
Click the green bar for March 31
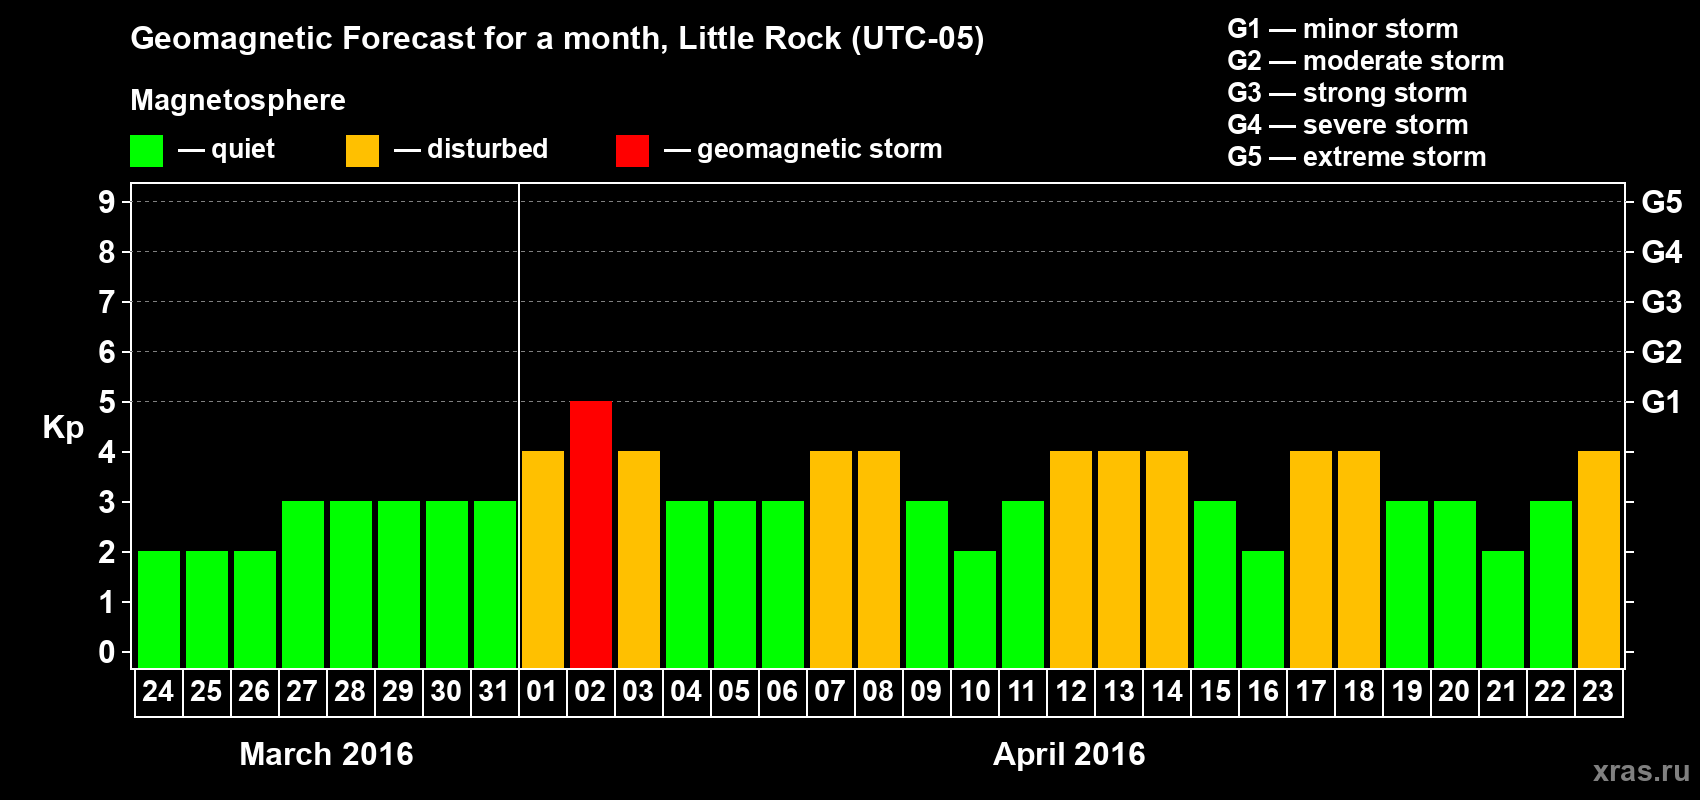(x=495, y=585)
